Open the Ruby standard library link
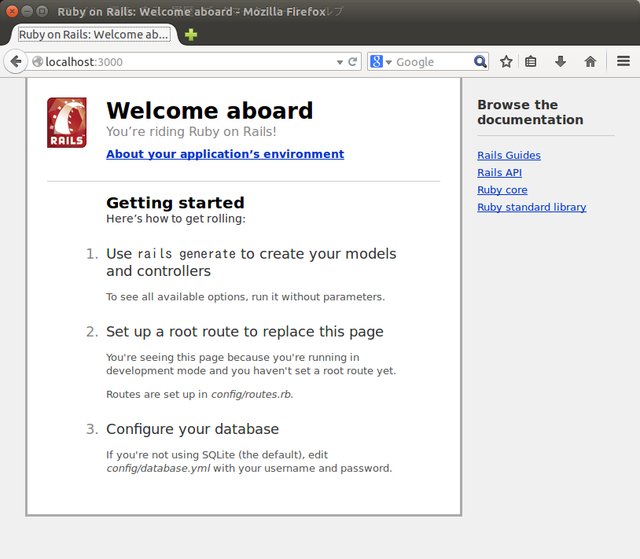 coord(531,207)
